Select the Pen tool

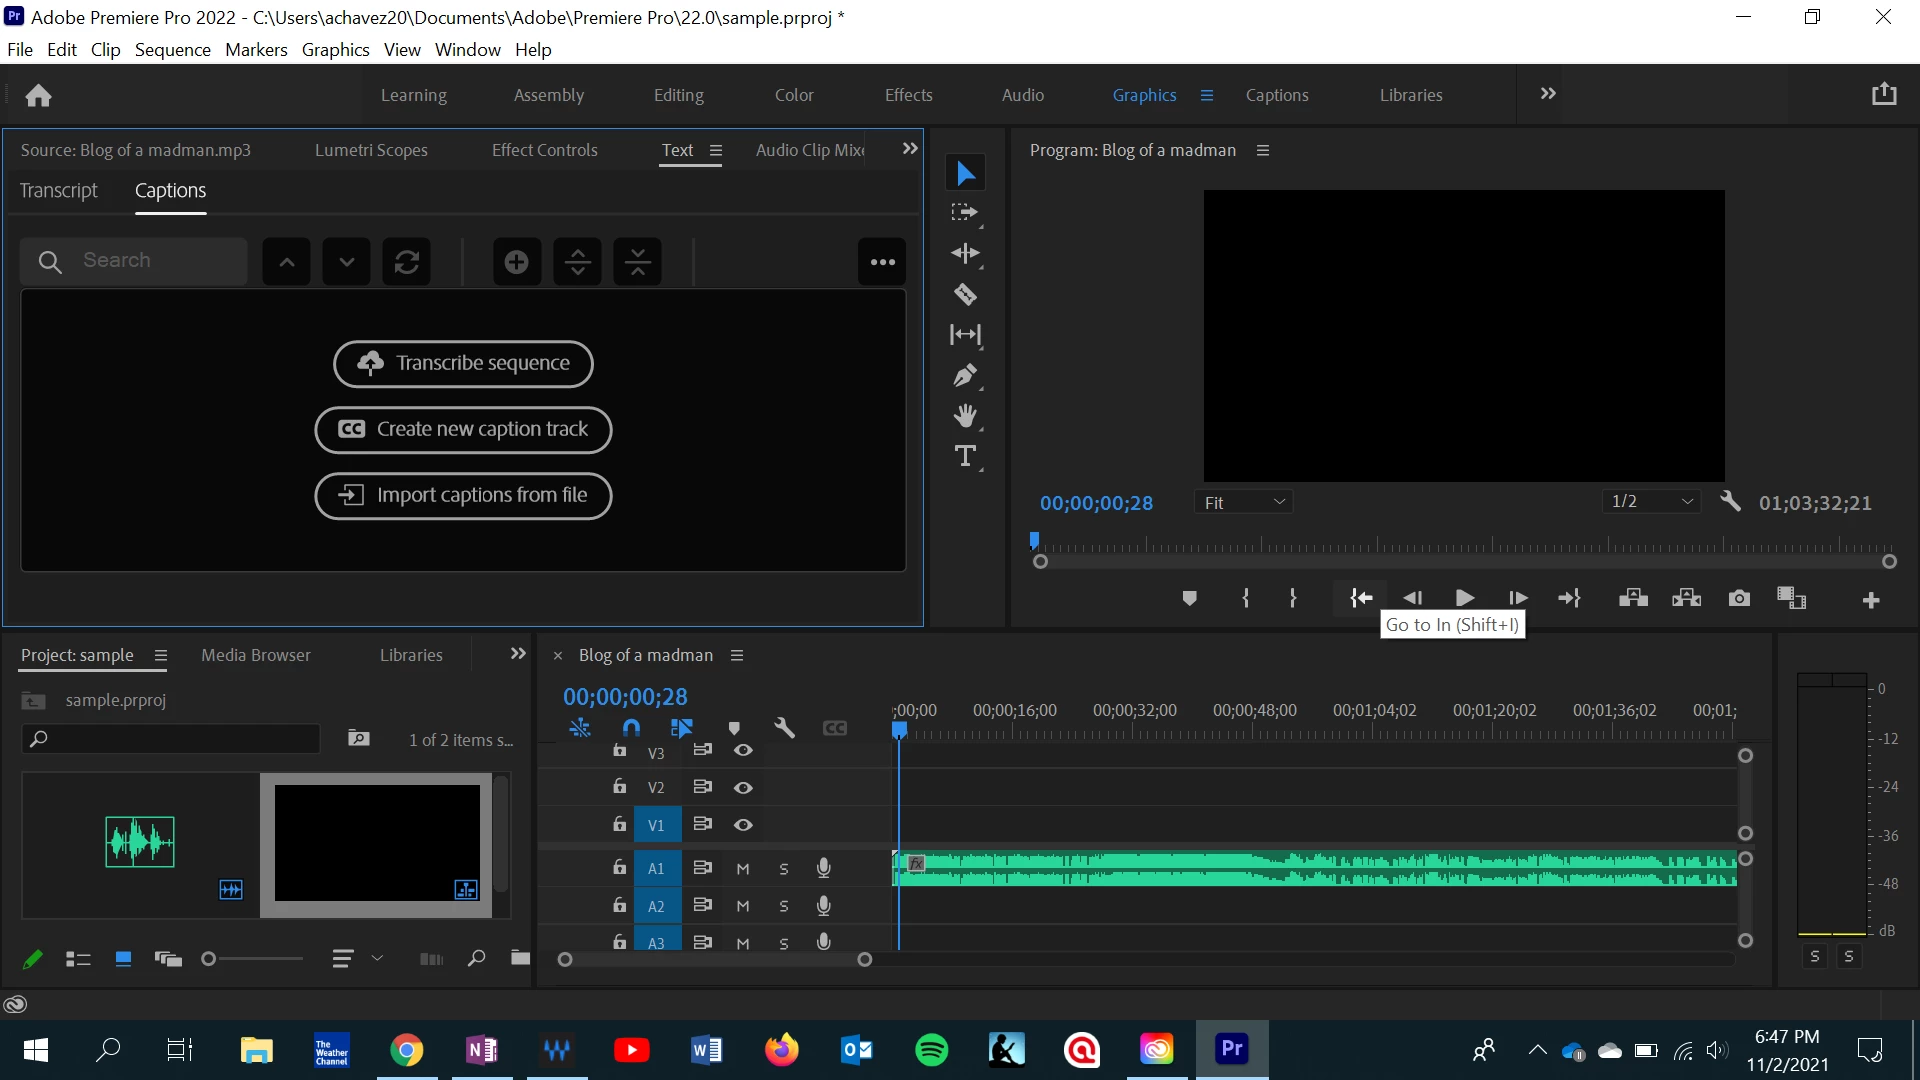(965, 375)
